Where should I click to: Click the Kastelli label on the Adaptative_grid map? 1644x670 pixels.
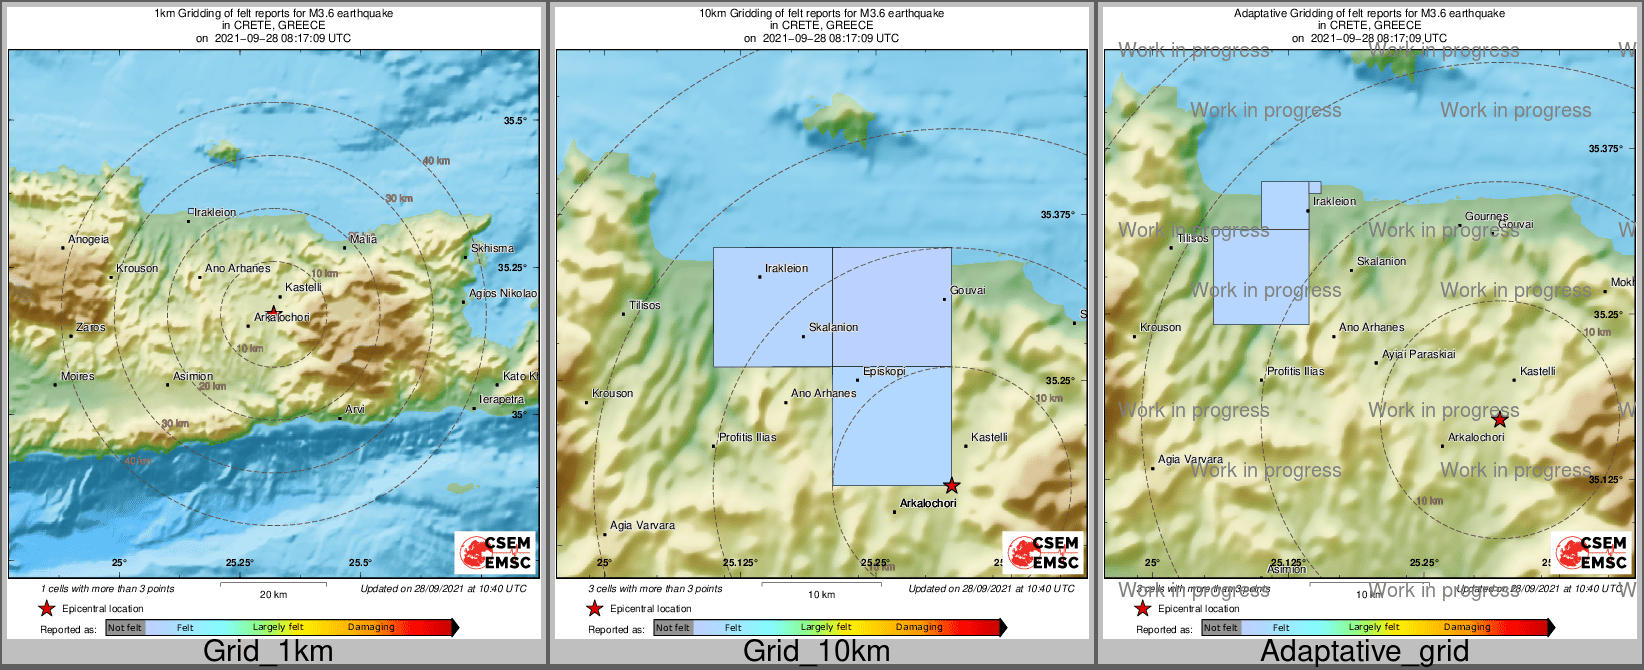[1538, 371]
